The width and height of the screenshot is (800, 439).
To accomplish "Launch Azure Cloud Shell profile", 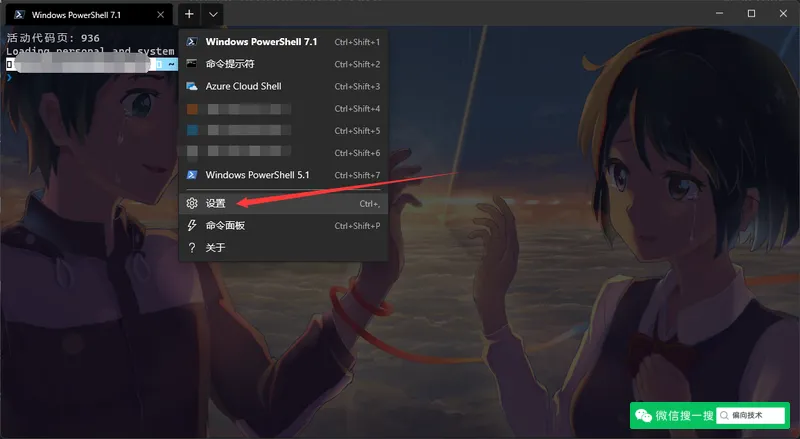I will (283, 86).
